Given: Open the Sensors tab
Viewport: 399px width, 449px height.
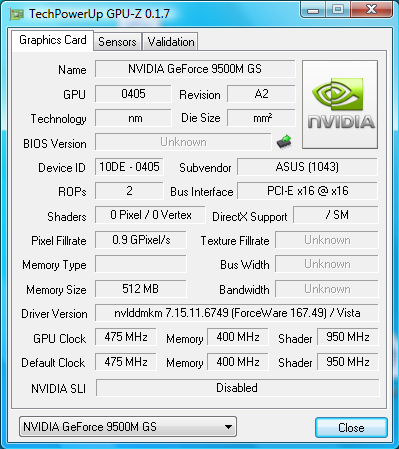Looking at the screenshot, I should click(x=117, y=42).
